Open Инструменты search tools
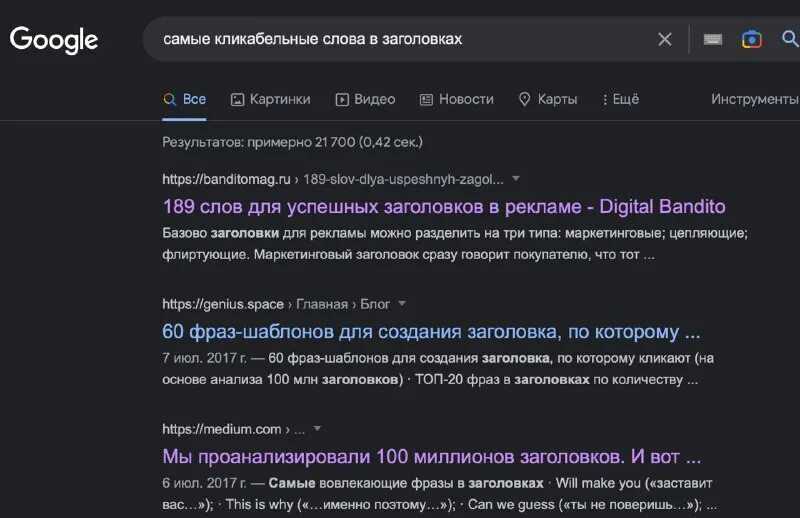The height and width of the screenshot is (518, 800). pos(755,99)
